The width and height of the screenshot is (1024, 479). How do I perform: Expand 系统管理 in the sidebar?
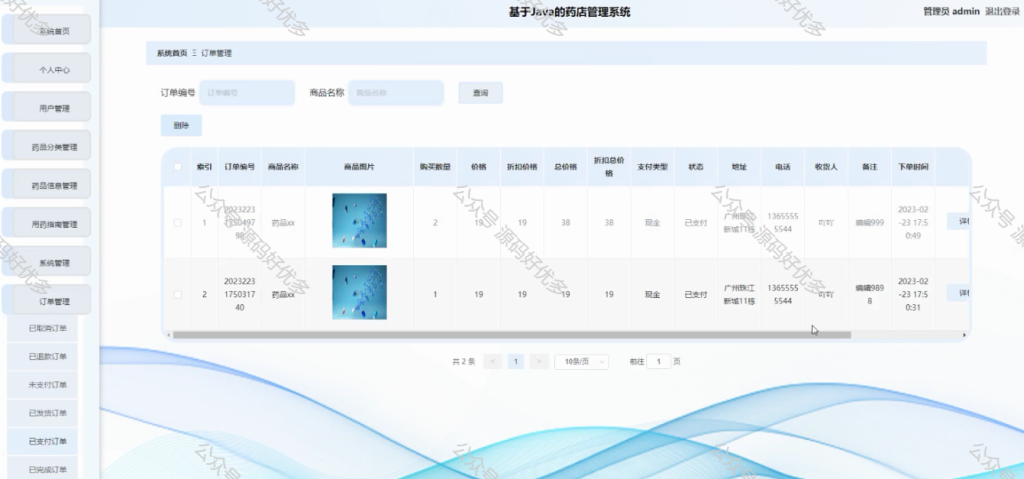(x=47, y=262)
